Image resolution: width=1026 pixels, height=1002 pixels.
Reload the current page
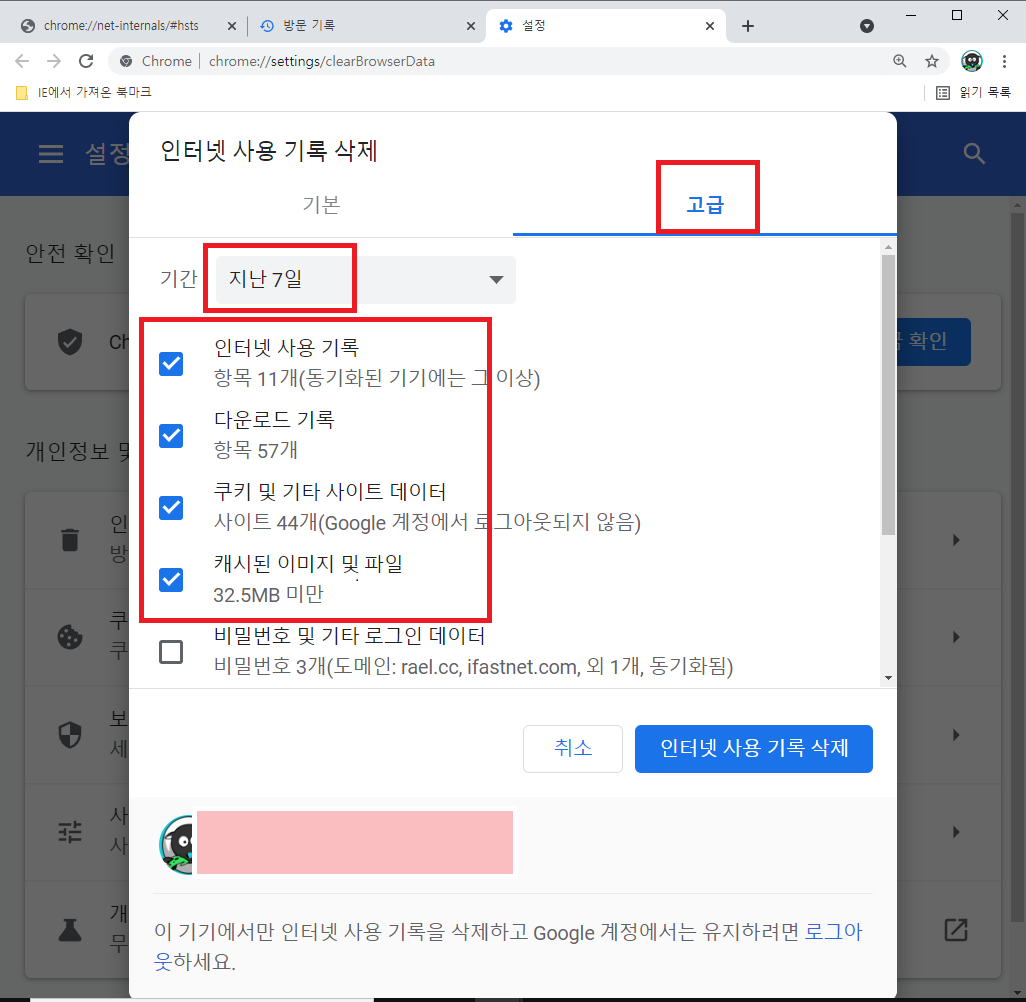click(86, 61)
